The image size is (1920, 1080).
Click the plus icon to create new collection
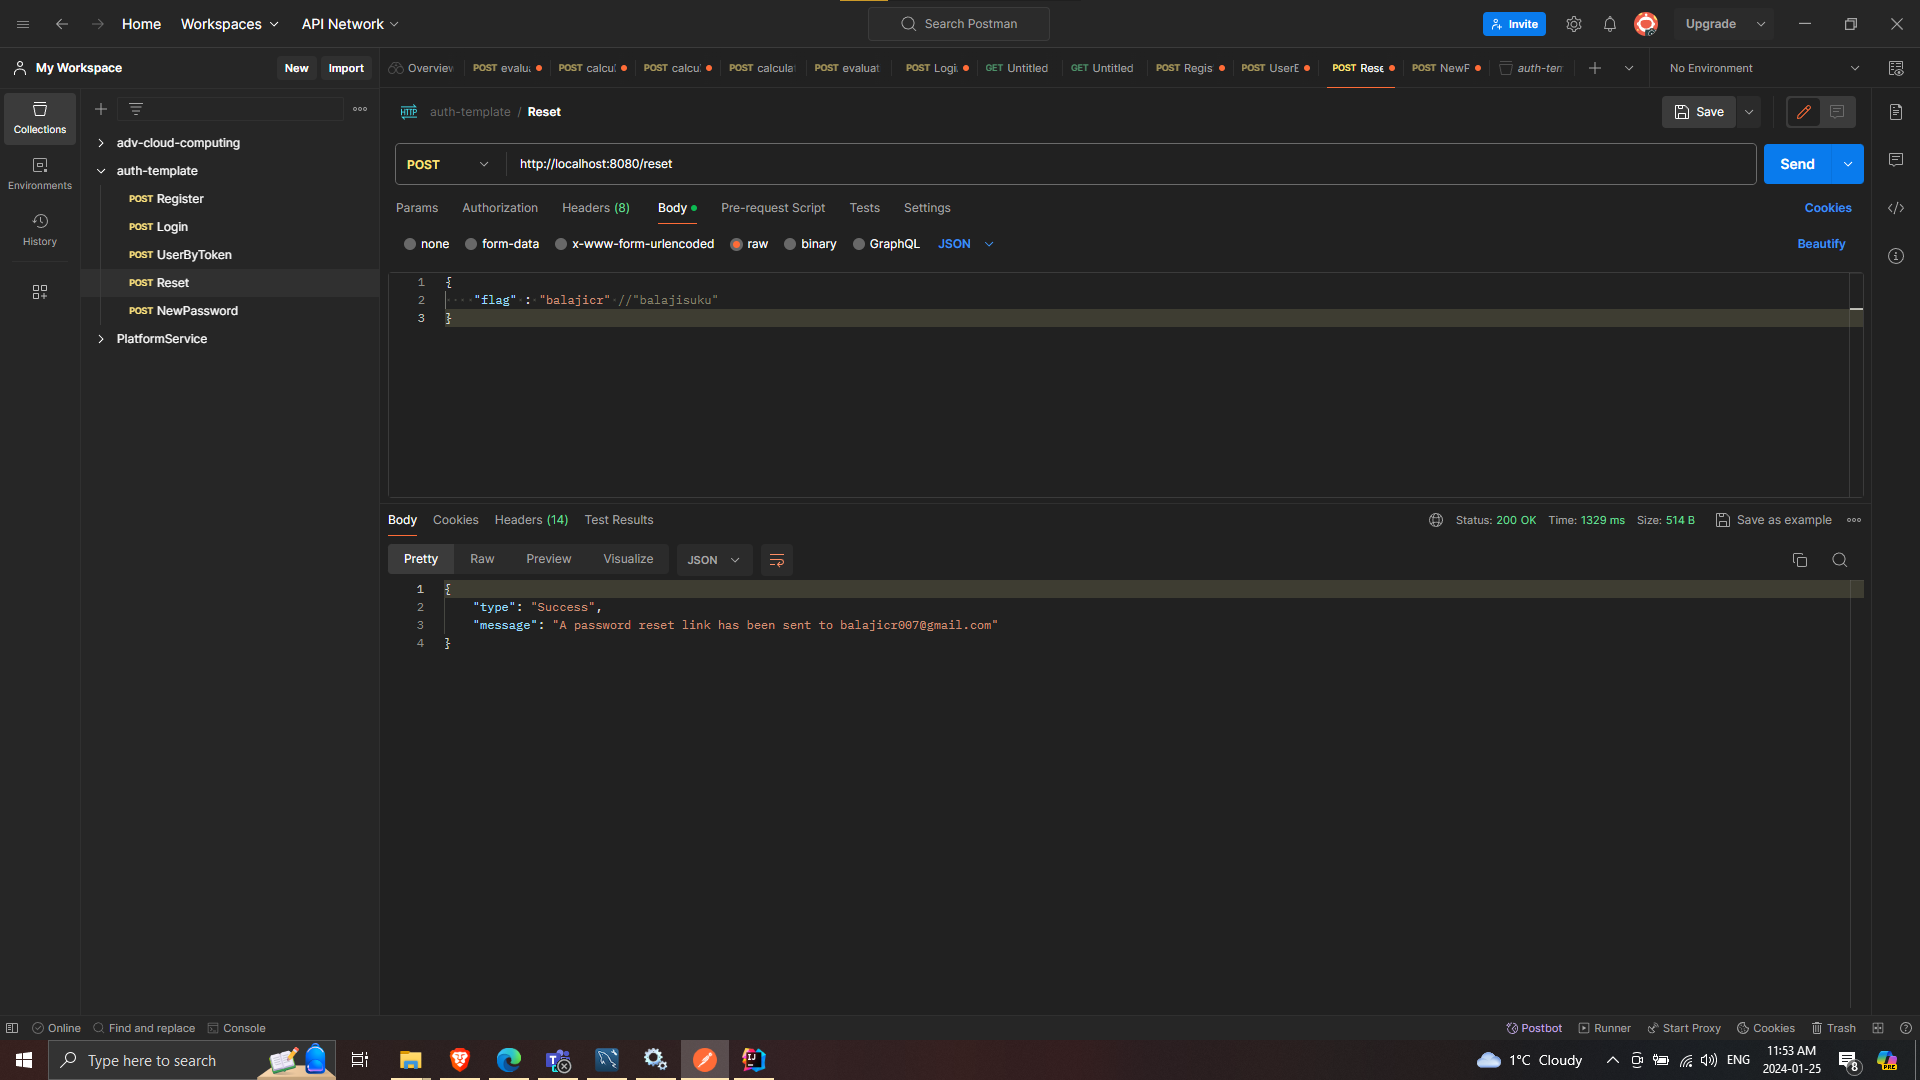pyautogui.click(x=101, y=109)
